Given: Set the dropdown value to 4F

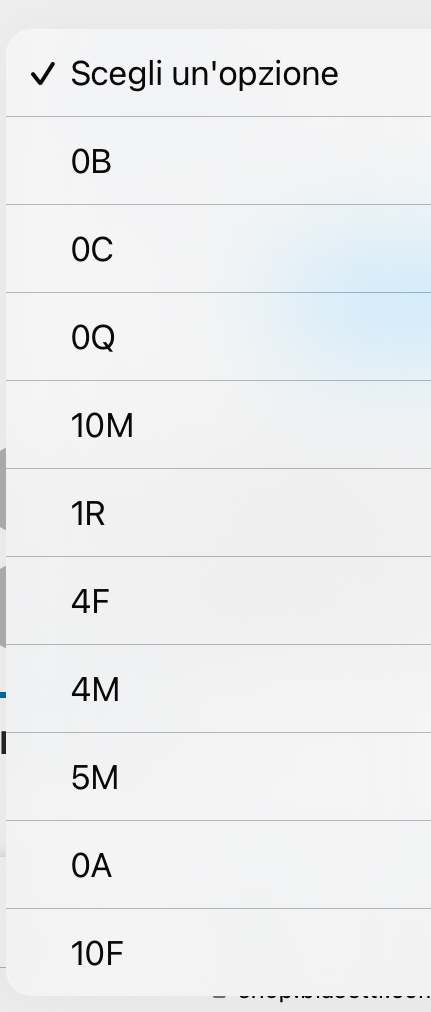Looking at the screenshot, I should (x=219, y=600).
